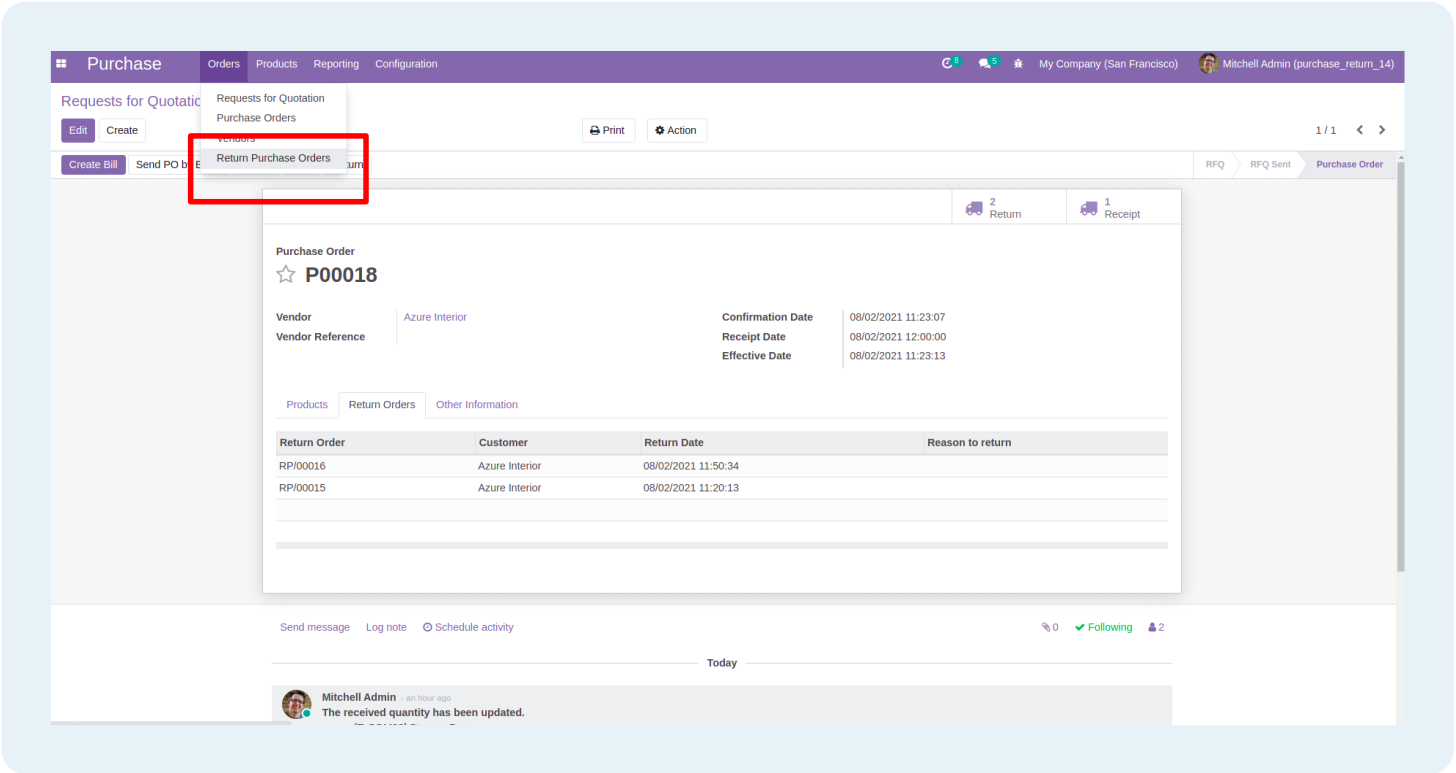Open the Action dropdown
This screenshot has height=773, width=1456.
click(x=677, y=130)
